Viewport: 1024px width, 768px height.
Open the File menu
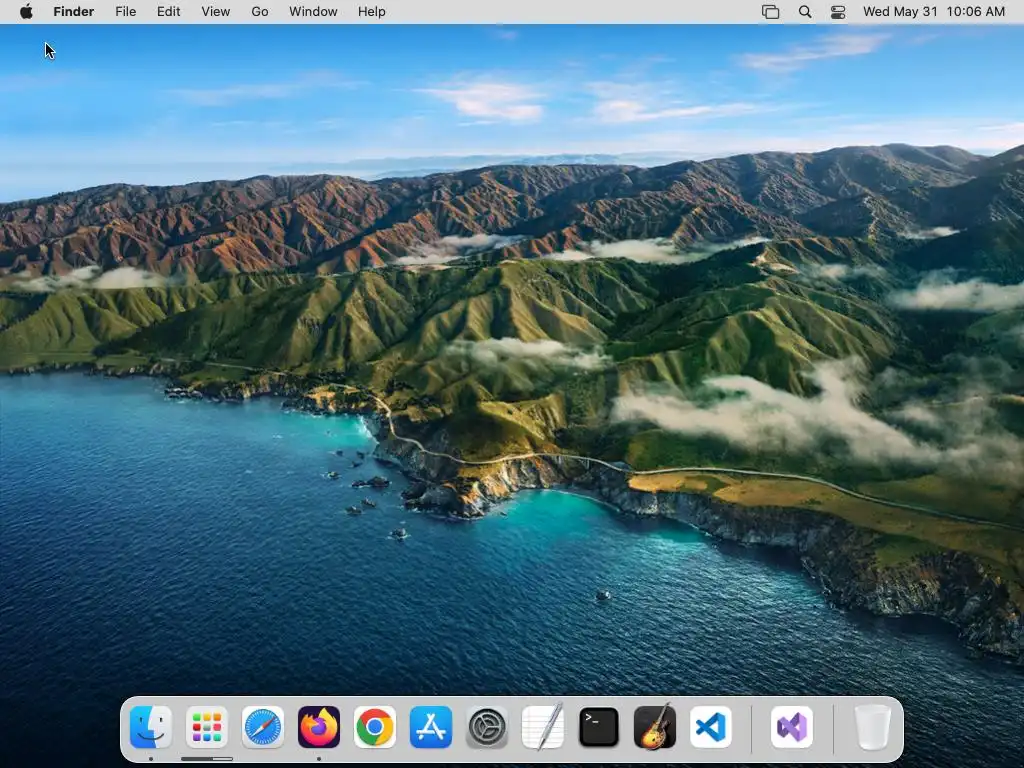point(125,12)
